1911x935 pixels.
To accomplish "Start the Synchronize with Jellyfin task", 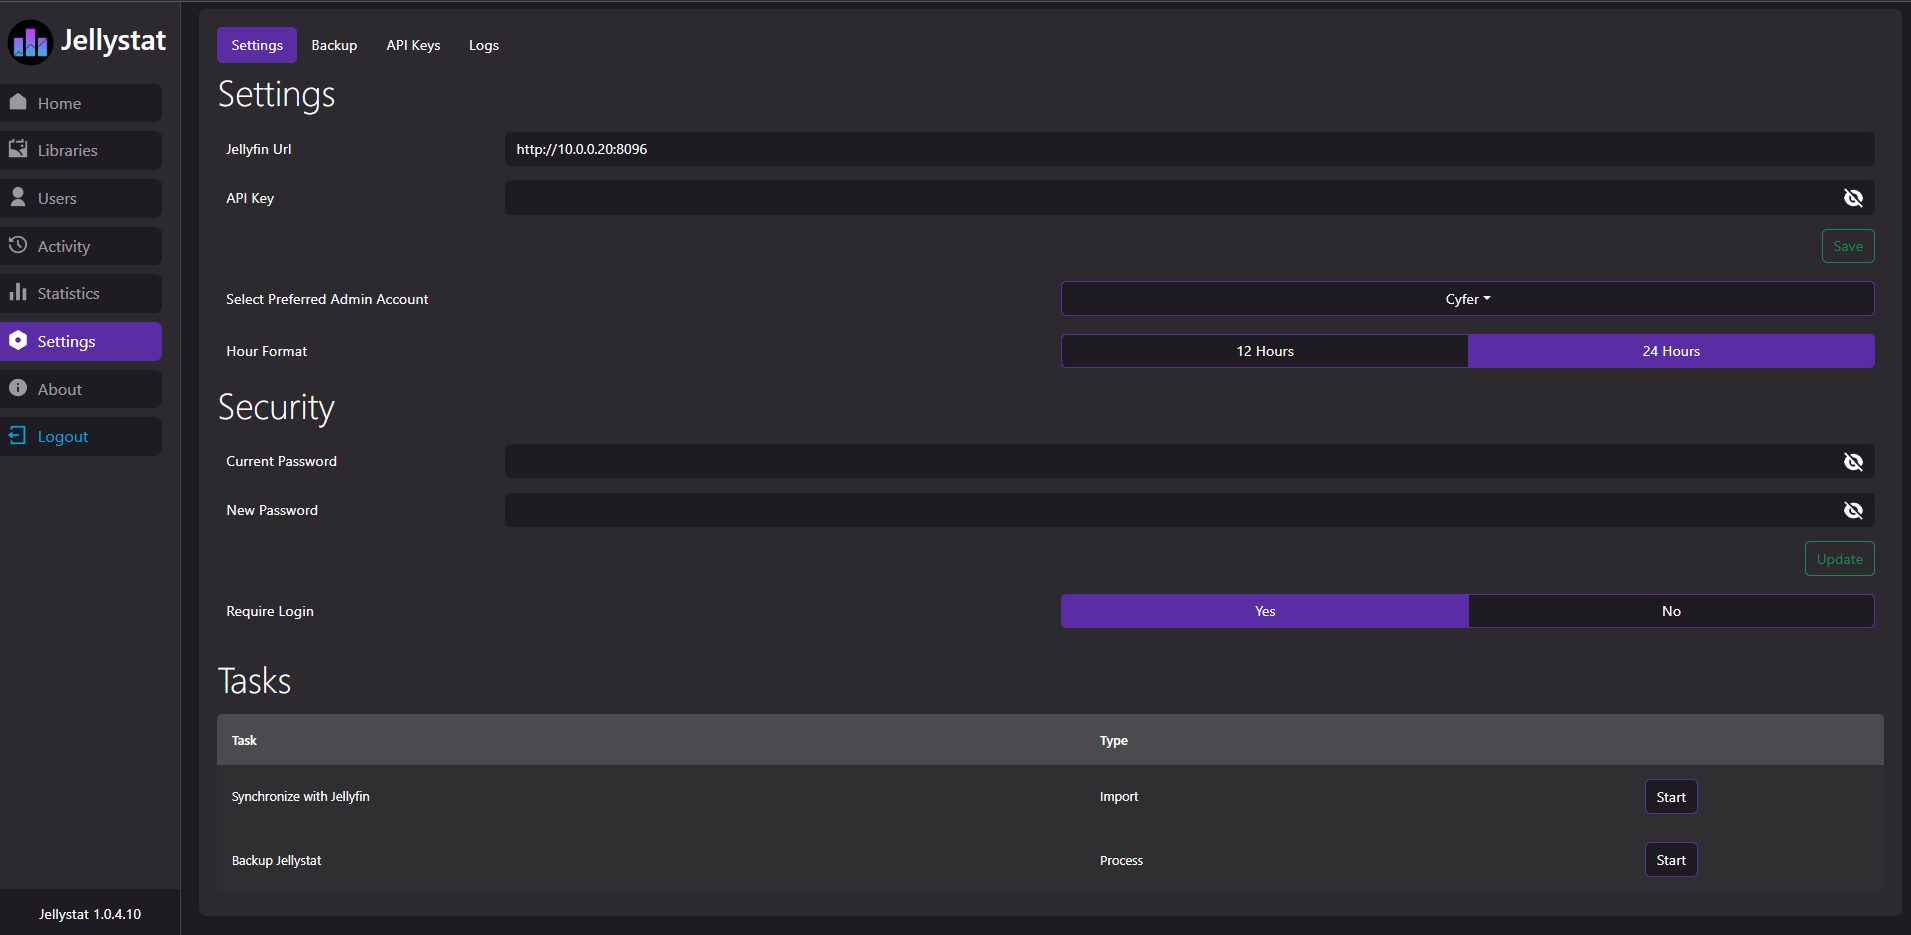I will [x=1670, y=797].
